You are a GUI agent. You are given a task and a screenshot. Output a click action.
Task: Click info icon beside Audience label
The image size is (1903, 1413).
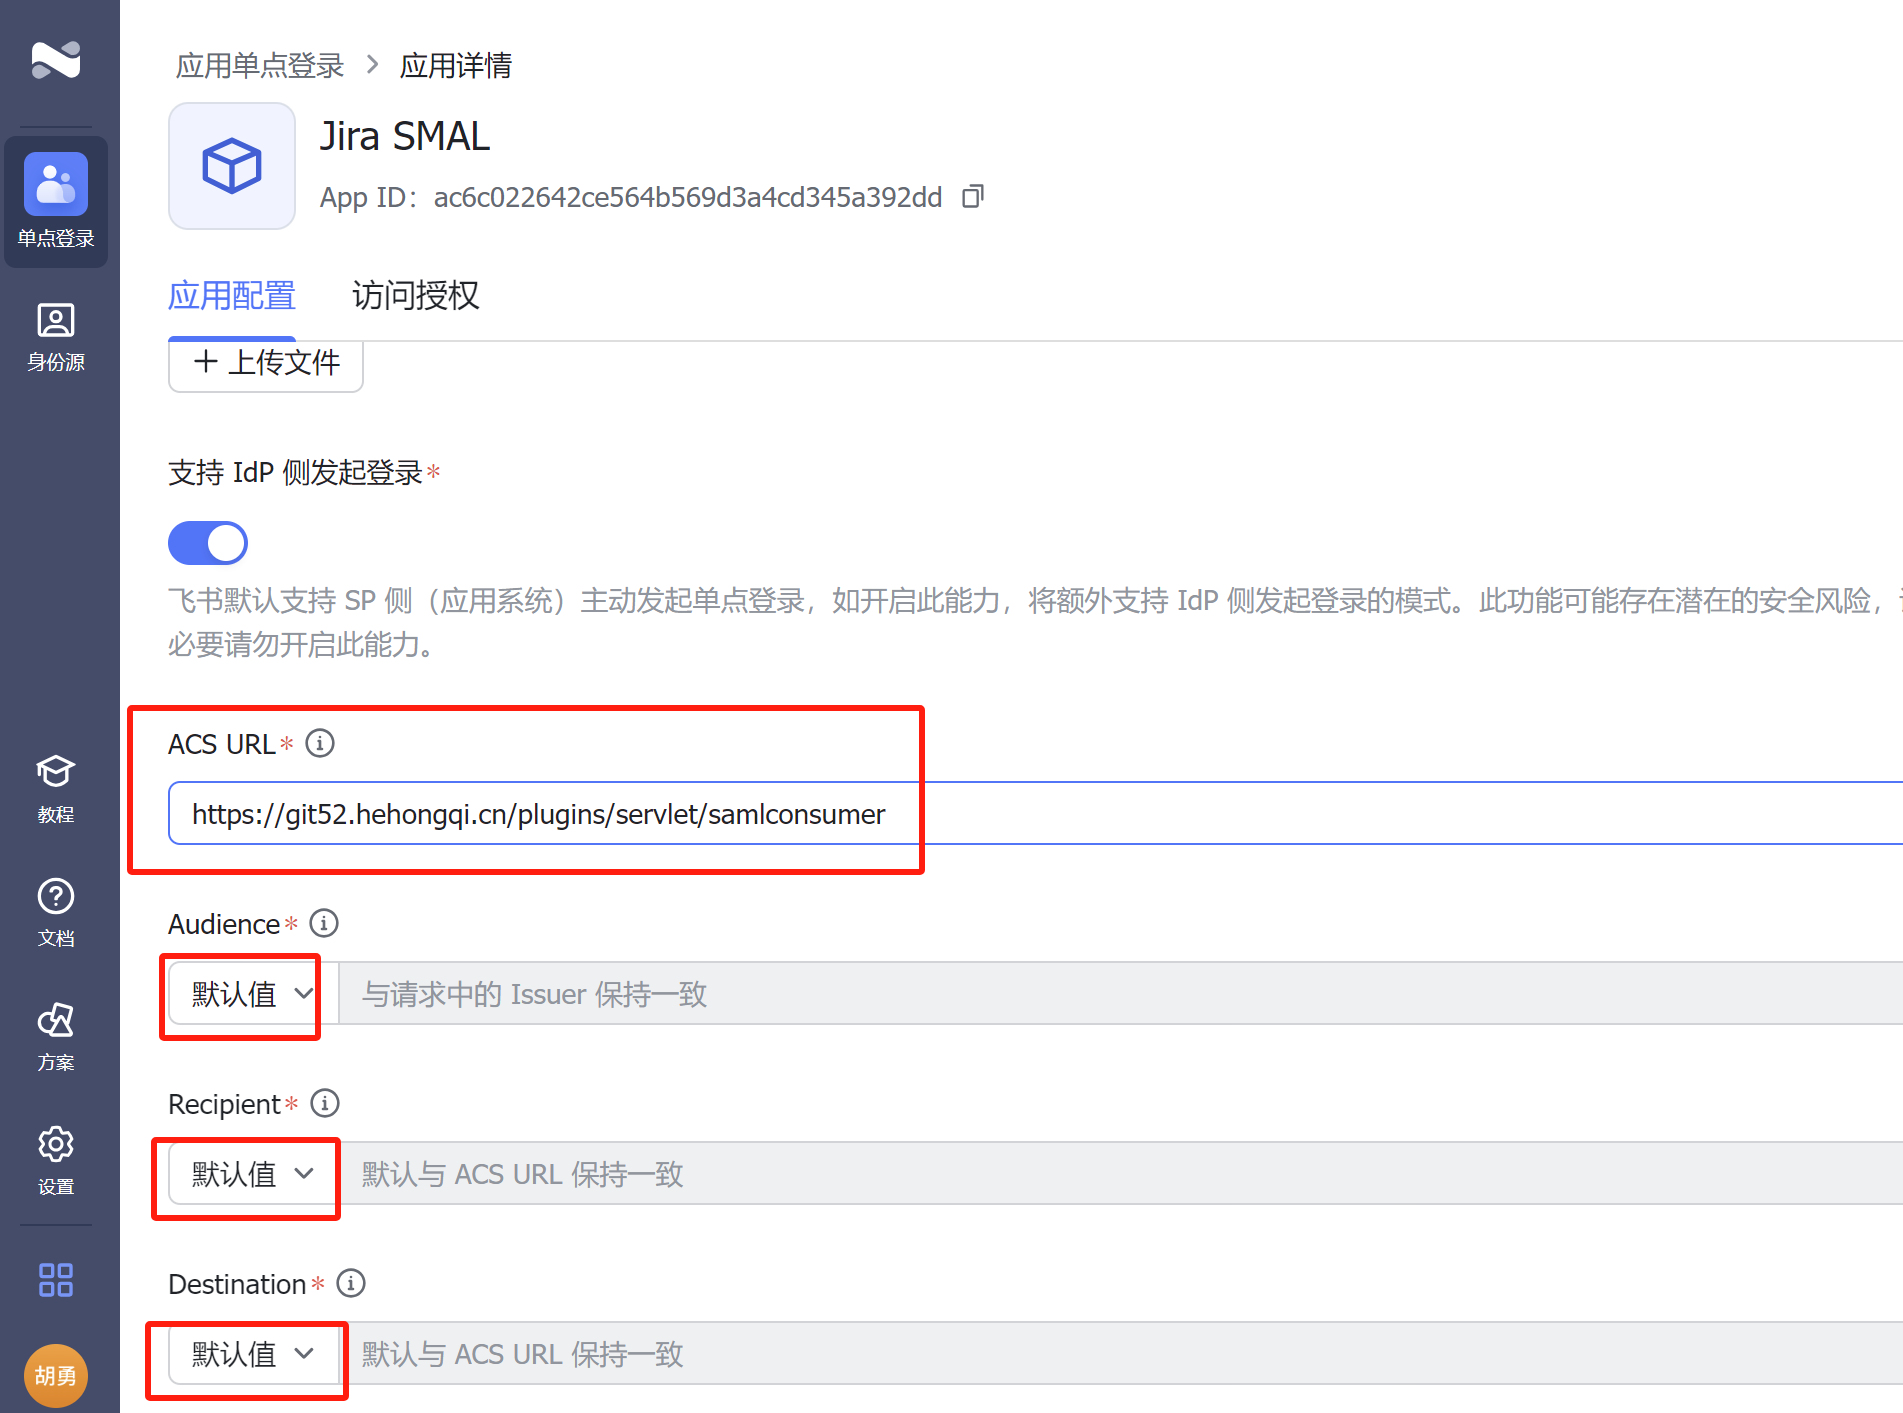pyautogui.click(x=324, y=923)
